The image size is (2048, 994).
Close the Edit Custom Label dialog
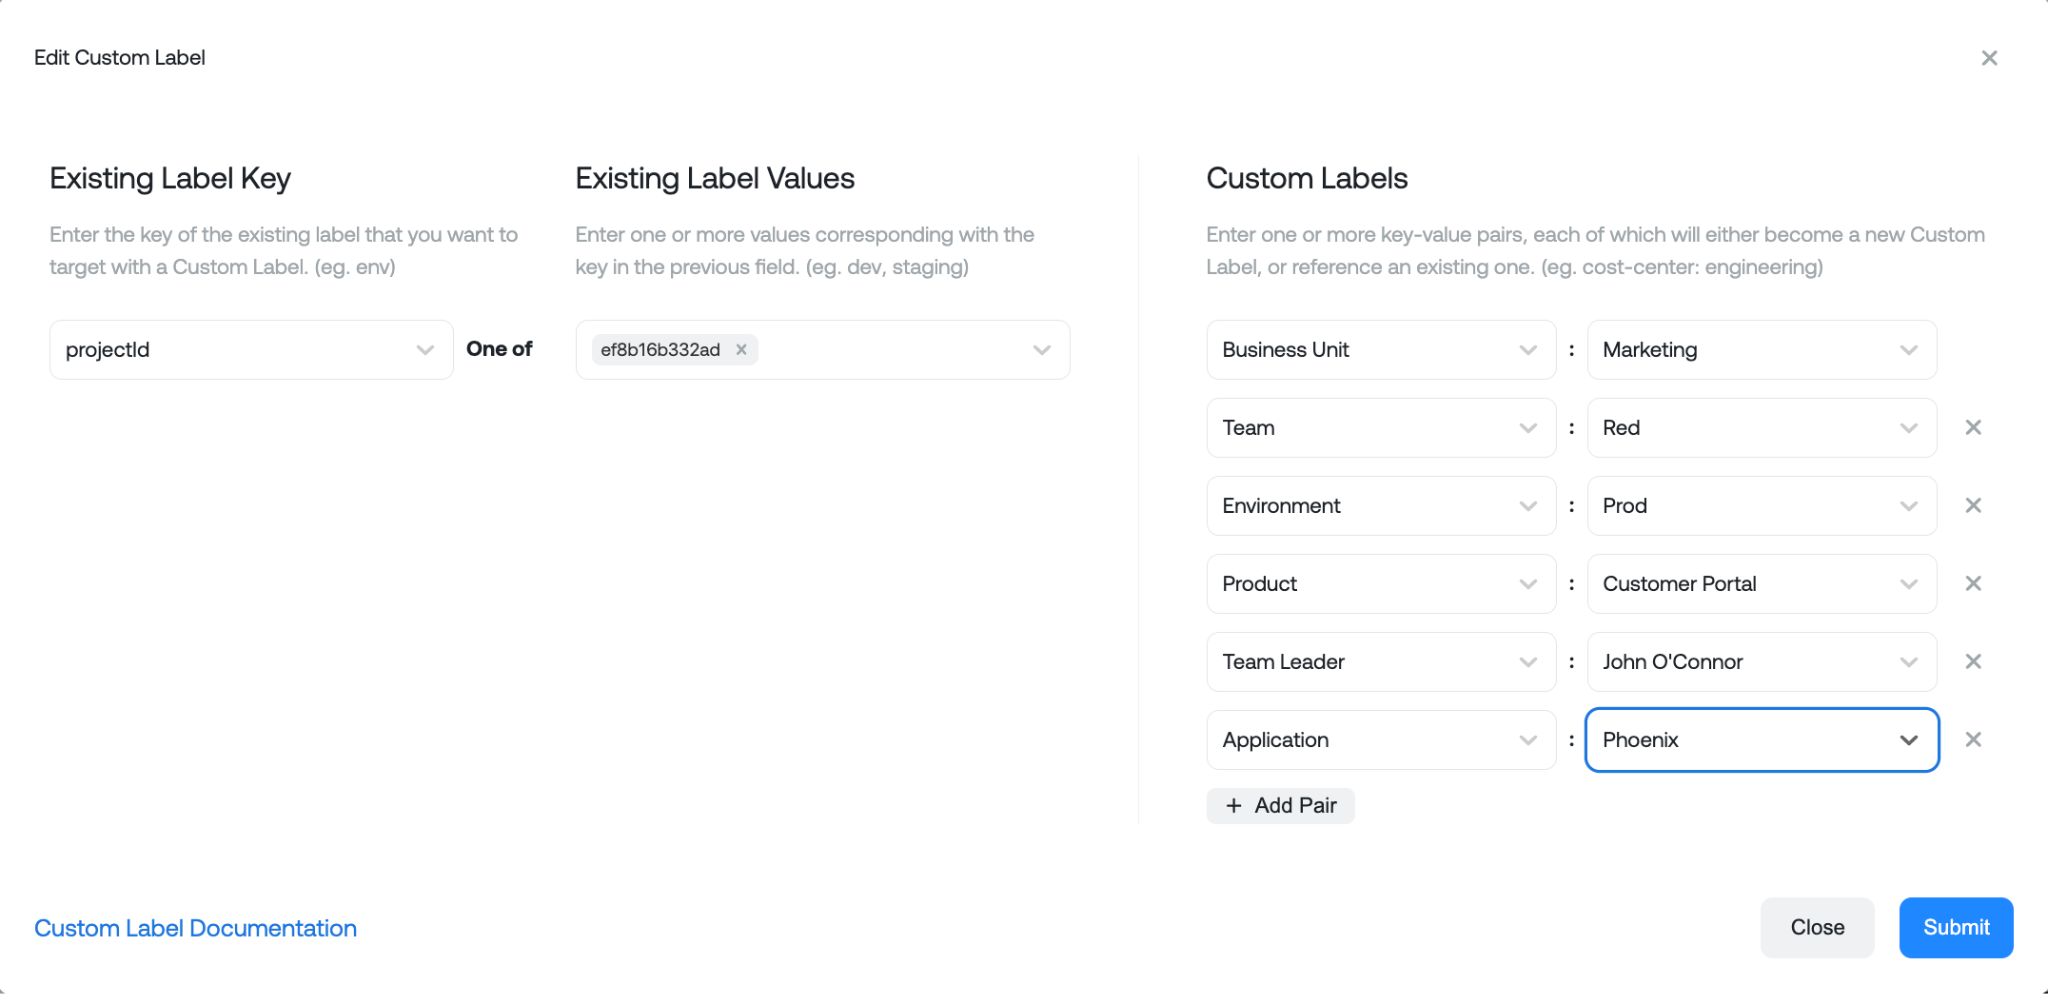pos(1990,57)
